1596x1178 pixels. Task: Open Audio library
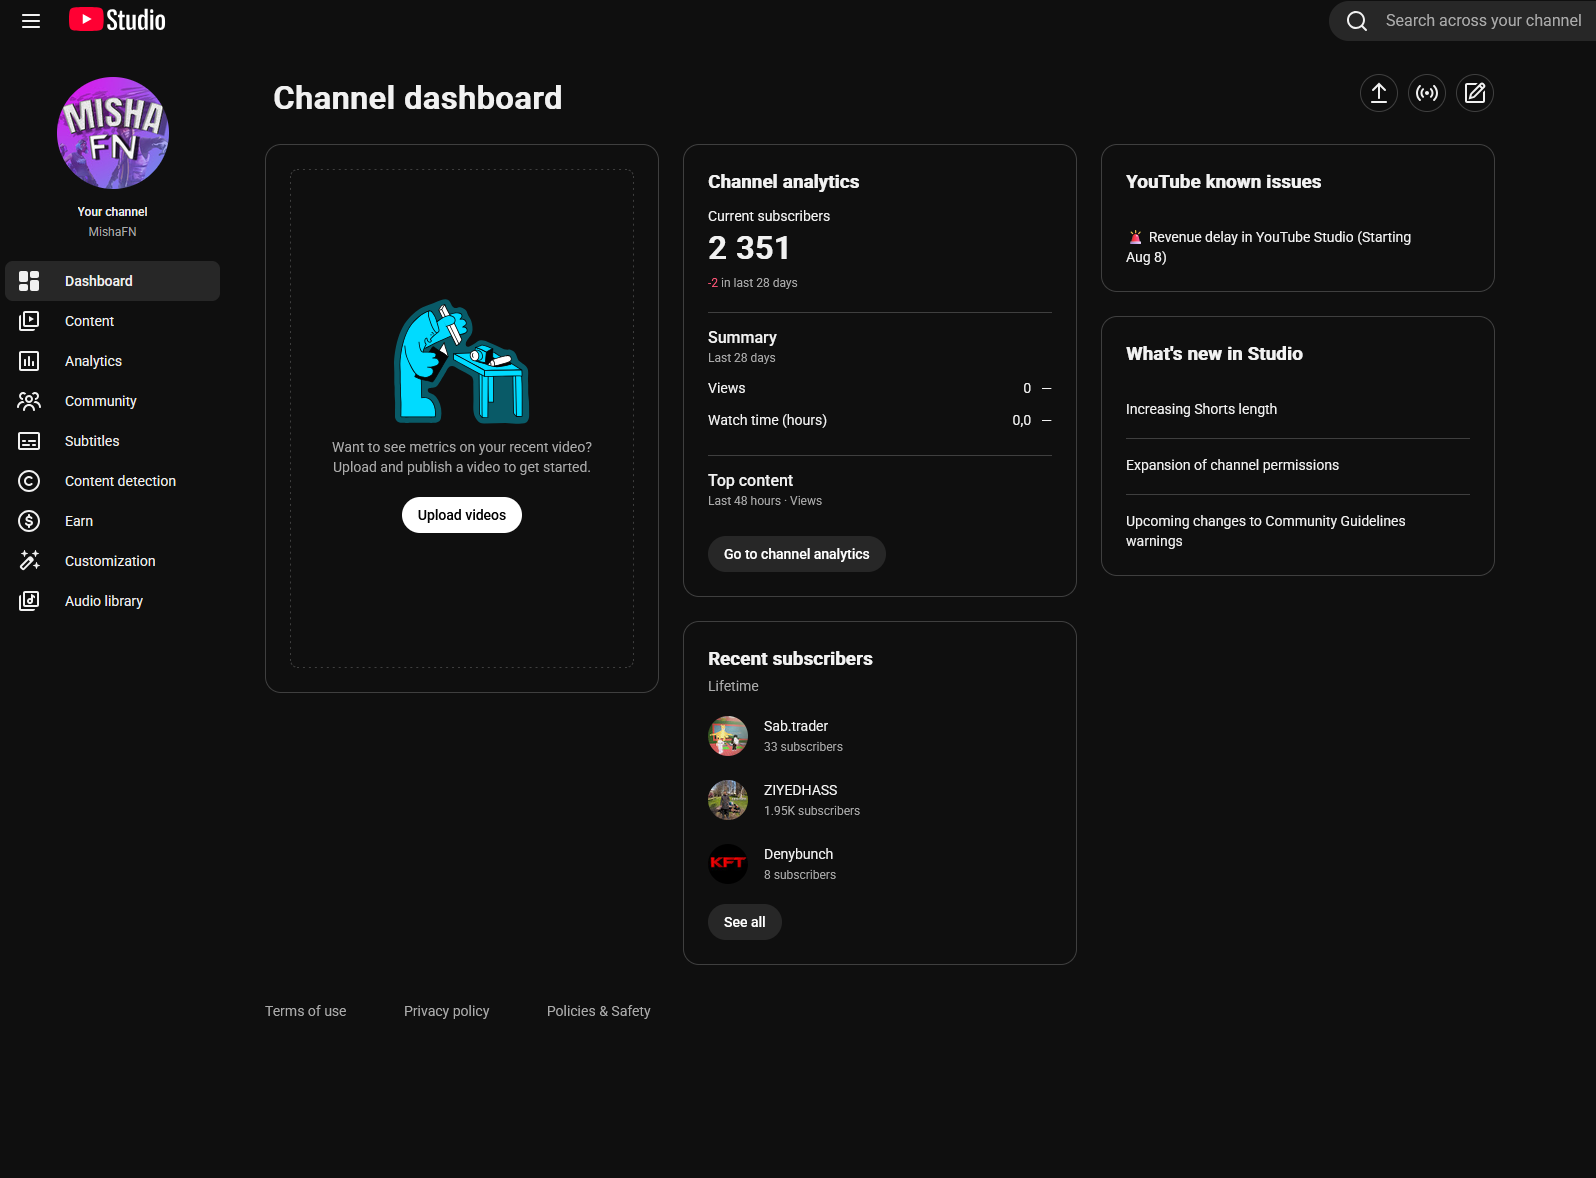[112, 601]
